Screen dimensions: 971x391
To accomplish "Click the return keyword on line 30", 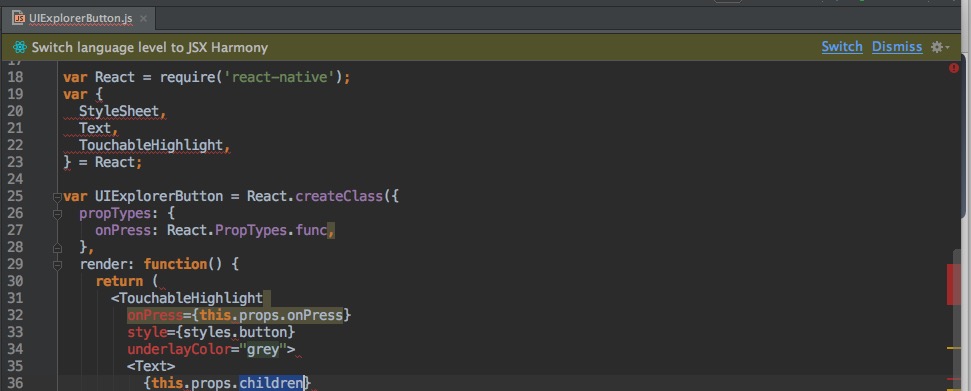I will 119,281.
